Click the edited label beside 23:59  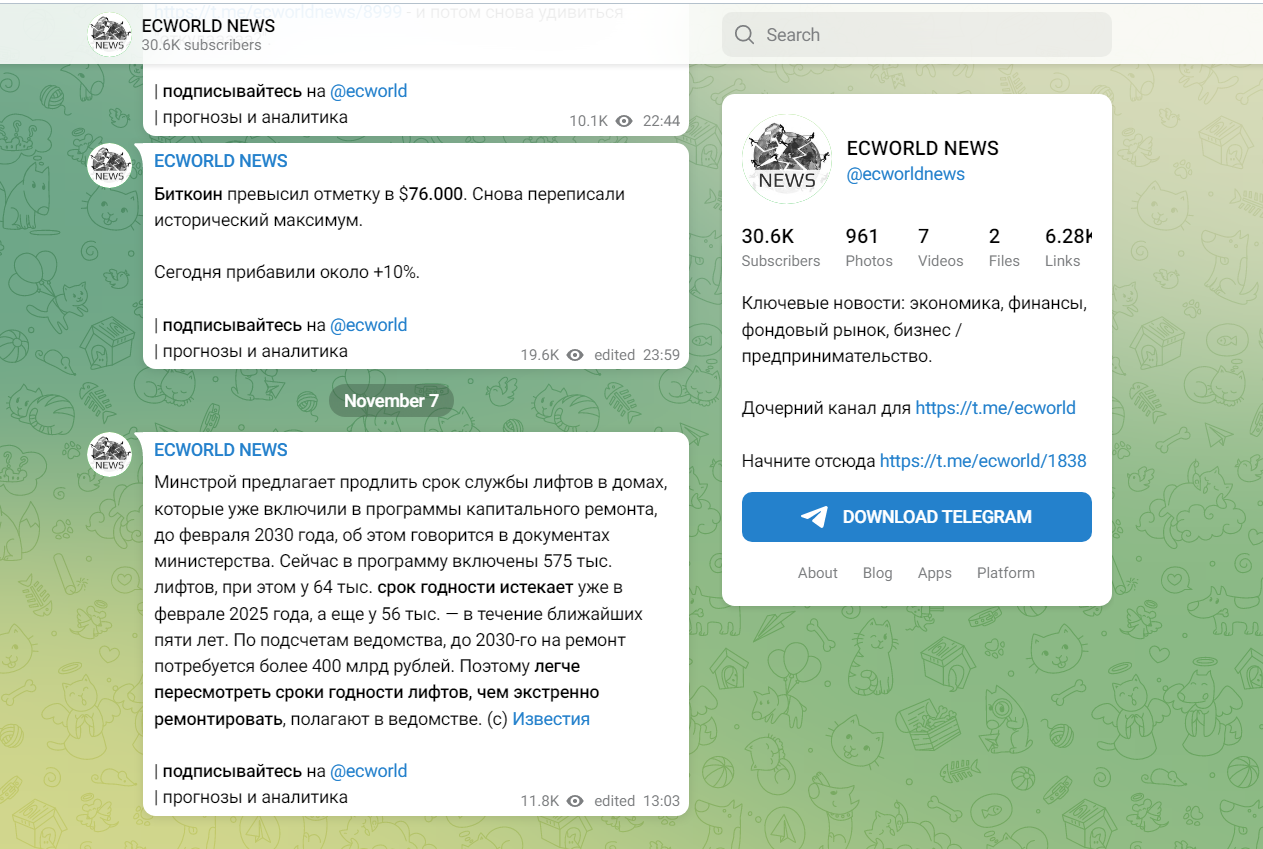coord(614,355)
